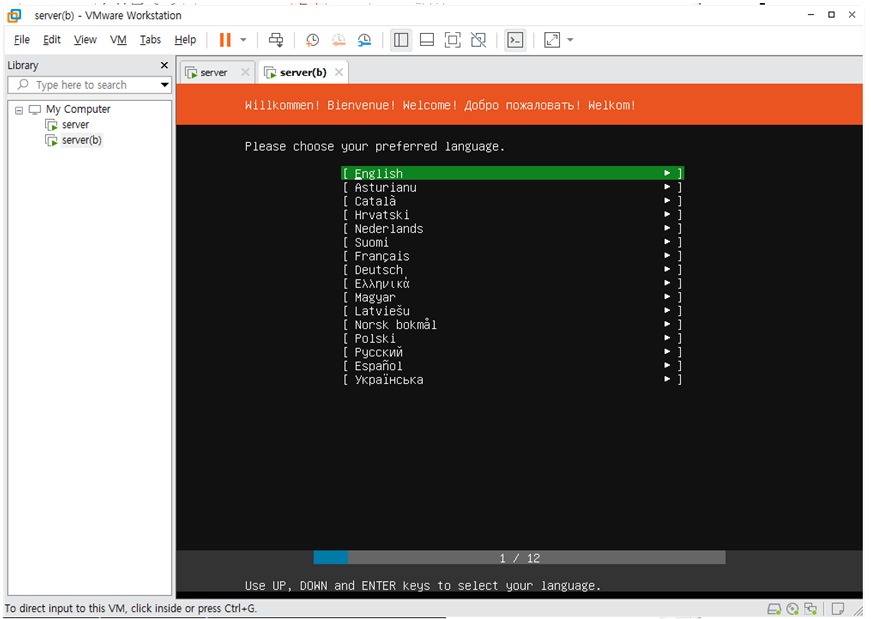Open the Help menu
871x619 pixels.
(185, 39)
